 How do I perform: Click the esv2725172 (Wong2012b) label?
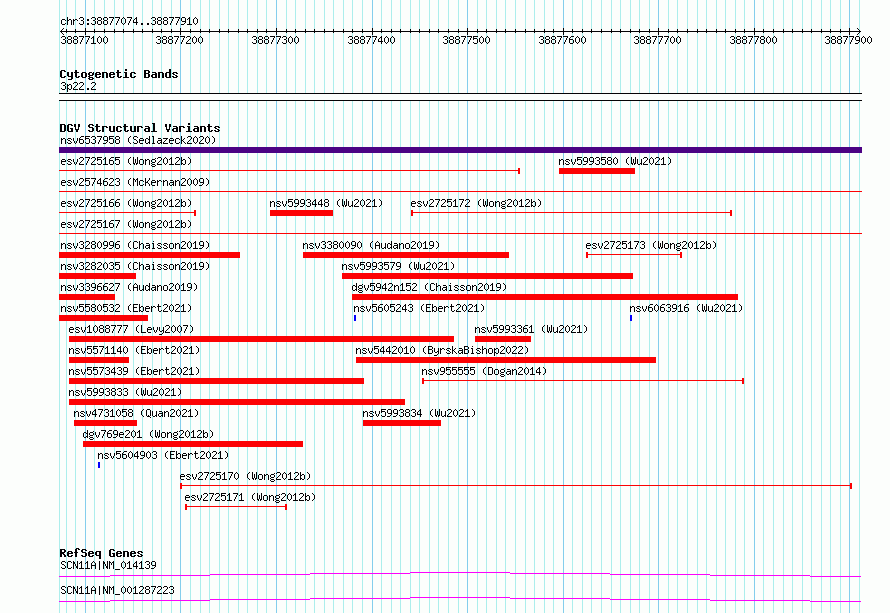(x=476, y=203)
